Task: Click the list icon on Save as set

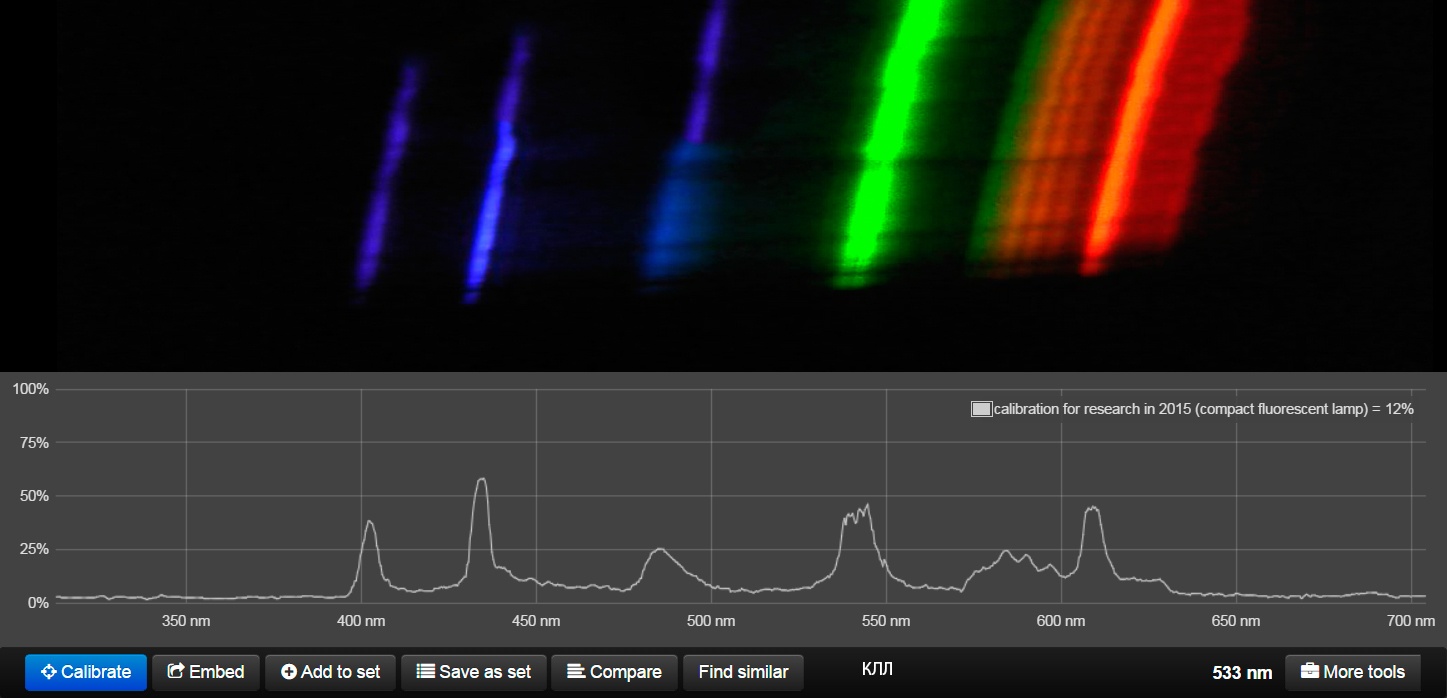Action: click(x=425, y=672)
